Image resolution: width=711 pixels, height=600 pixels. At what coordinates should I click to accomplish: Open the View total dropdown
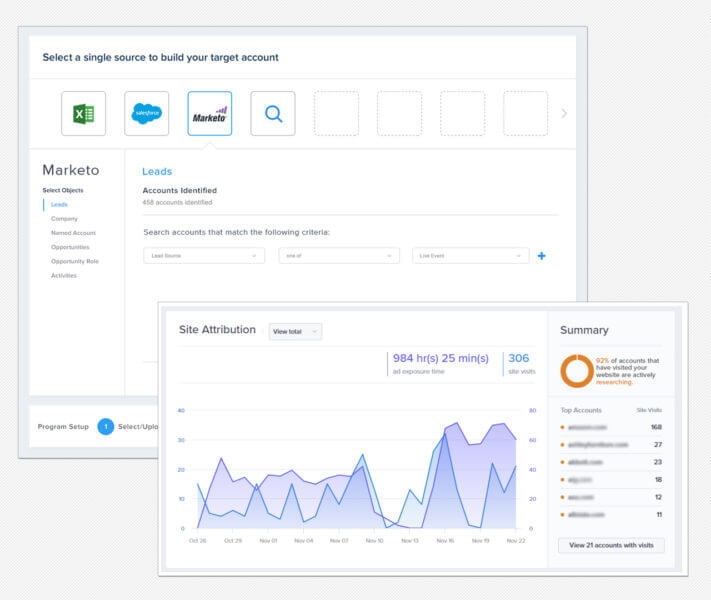295,332
